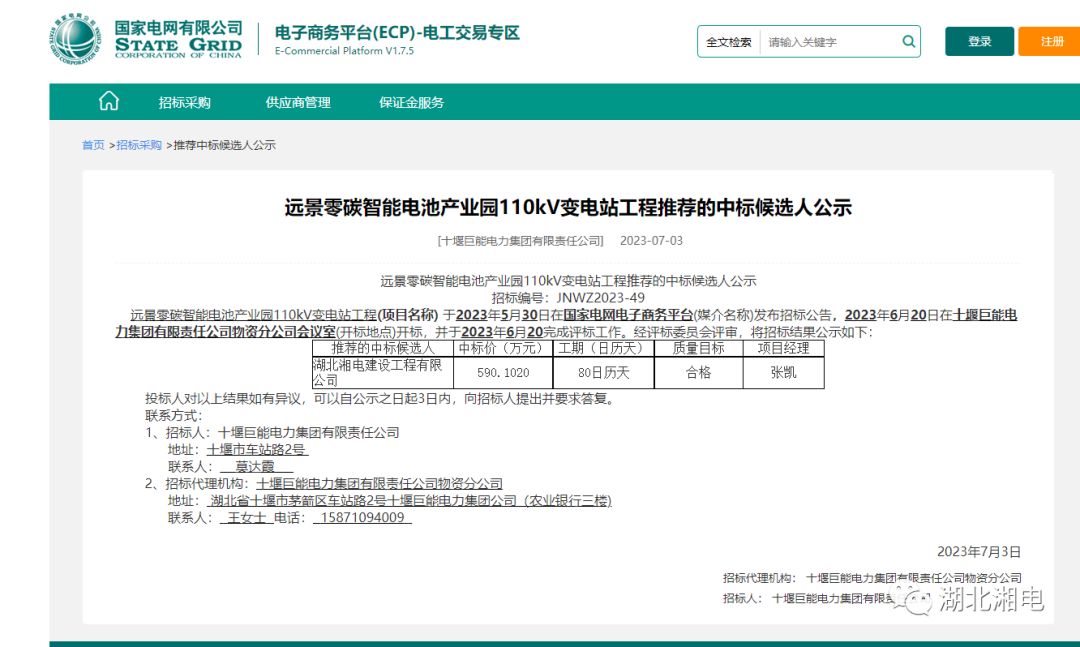The height and width of the screenshot is (647, 1080).
Task: Open the 保证金服务 menu
Action: (411, 103)
